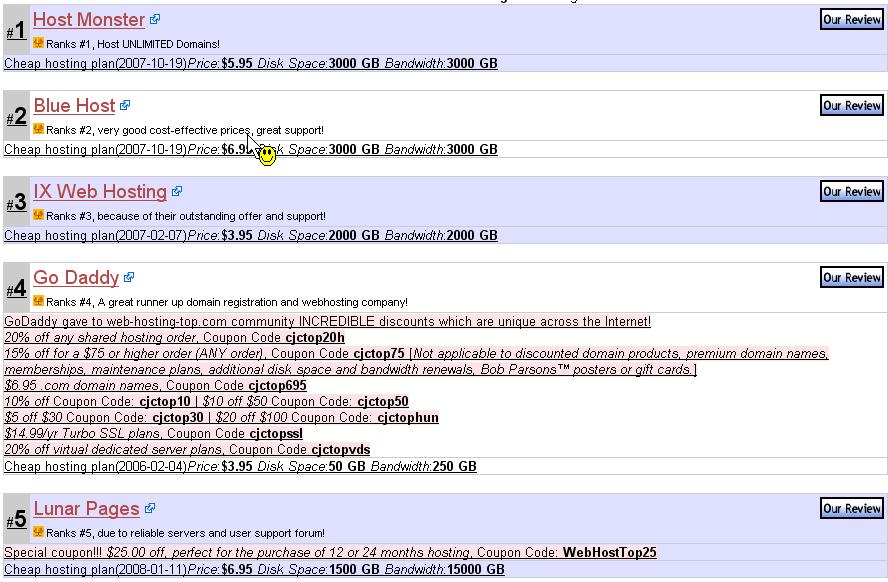
Task: Click $20 off $100 coupon cjctophun
Action: point(327,417)
